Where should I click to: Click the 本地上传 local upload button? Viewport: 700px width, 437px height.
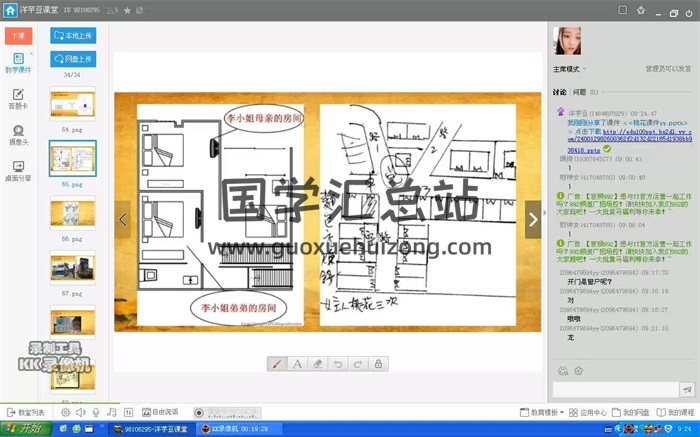coord(73,37)
